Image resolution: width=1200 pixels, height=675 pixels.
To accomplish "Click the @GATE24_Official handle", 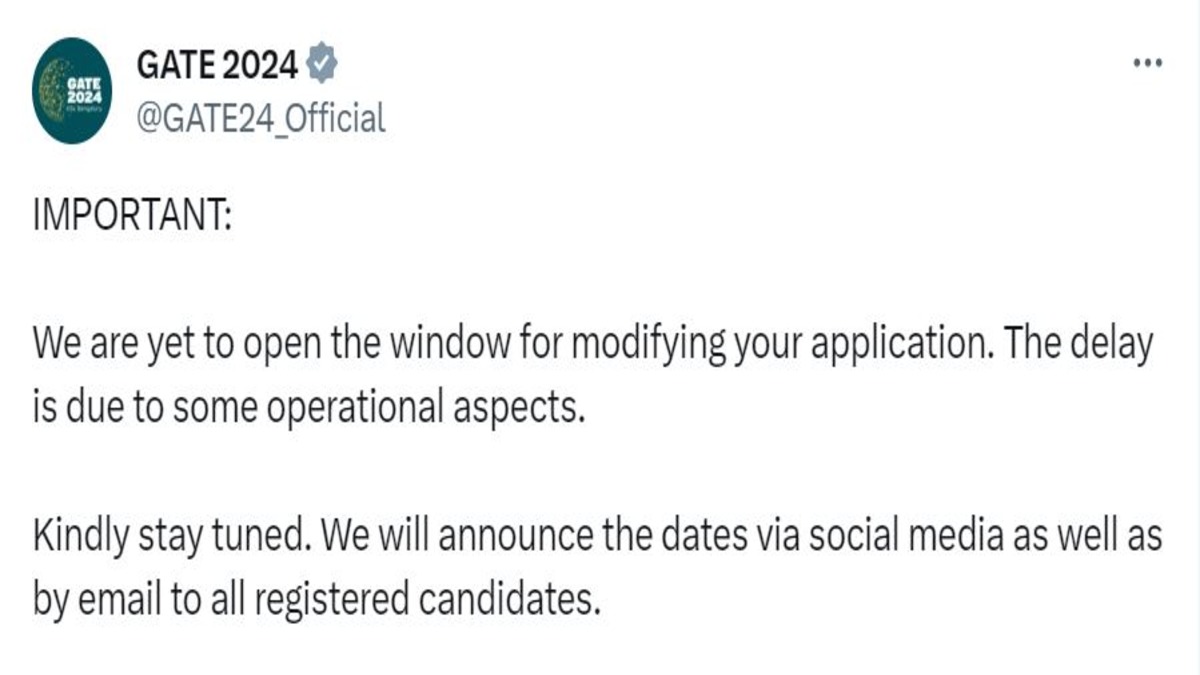I will click(260, 119).
